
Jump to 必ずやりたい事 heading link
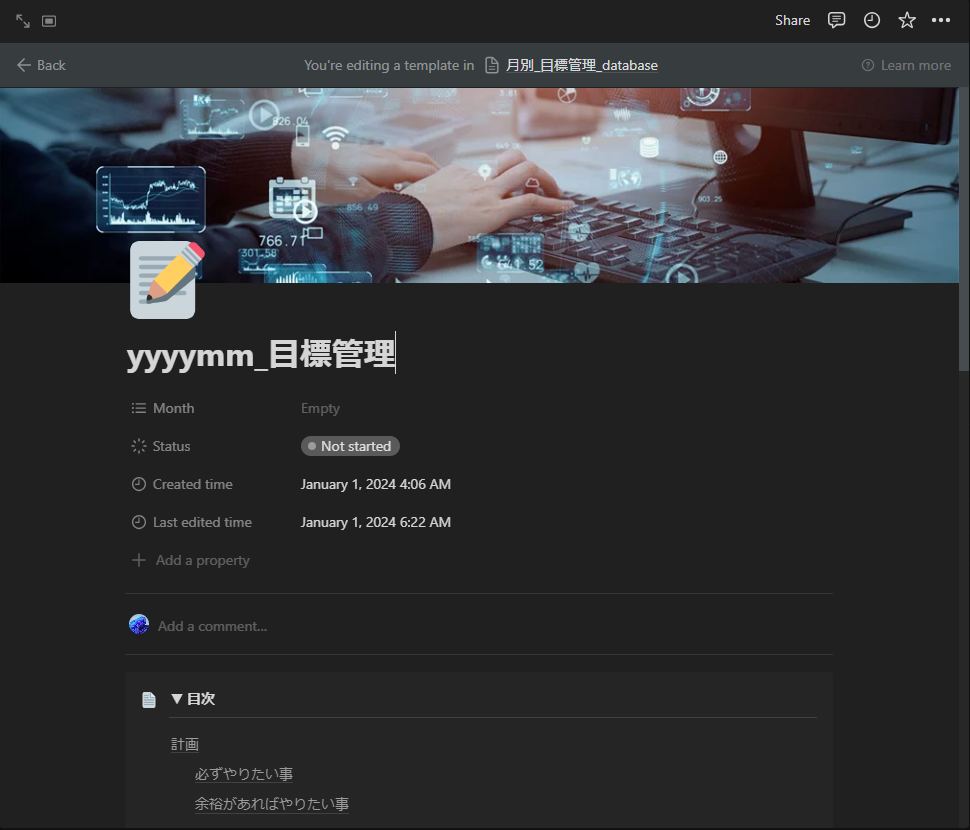tap(244, 774)
